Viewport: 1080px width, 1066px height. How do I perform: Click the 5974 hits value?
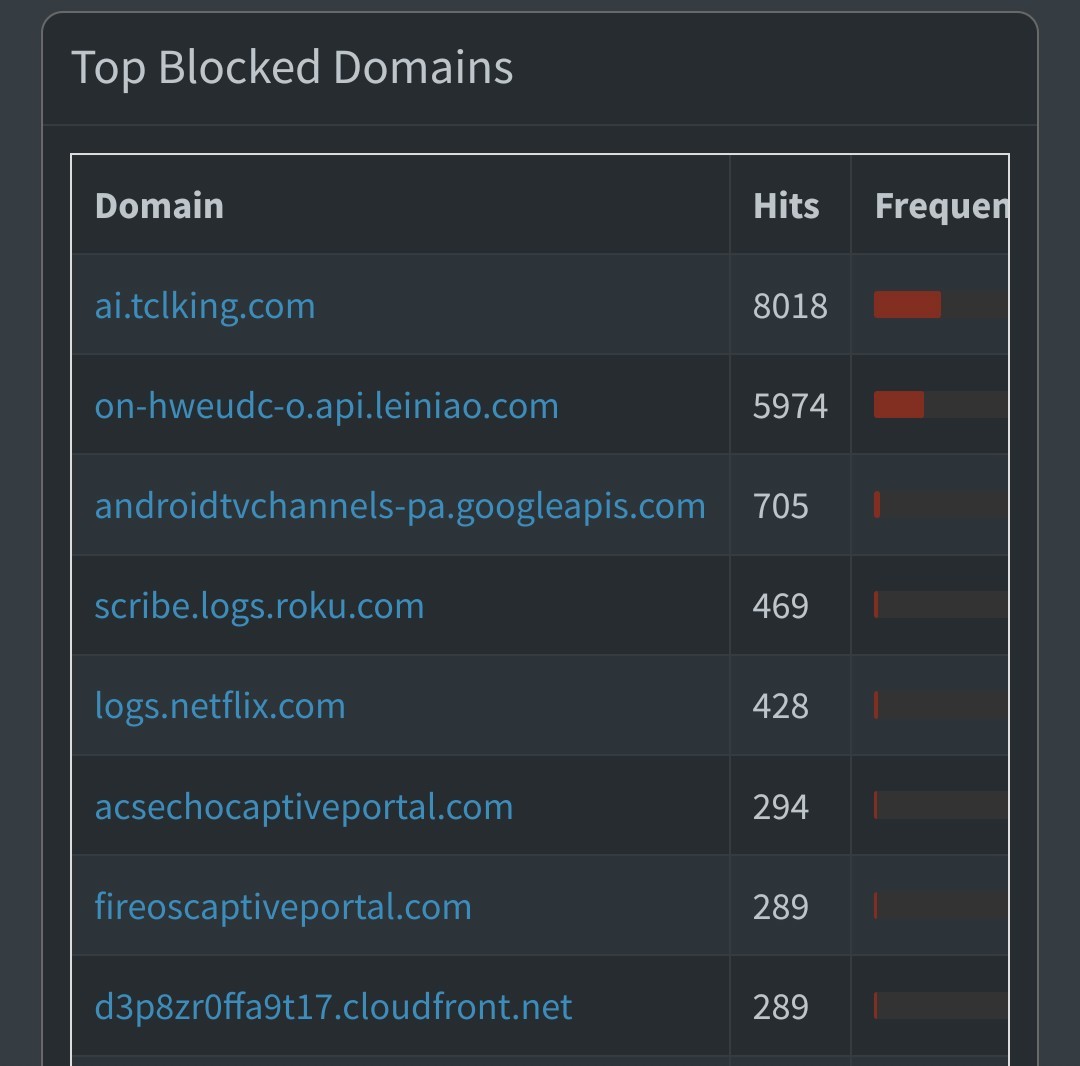click(x=790, y=405)
